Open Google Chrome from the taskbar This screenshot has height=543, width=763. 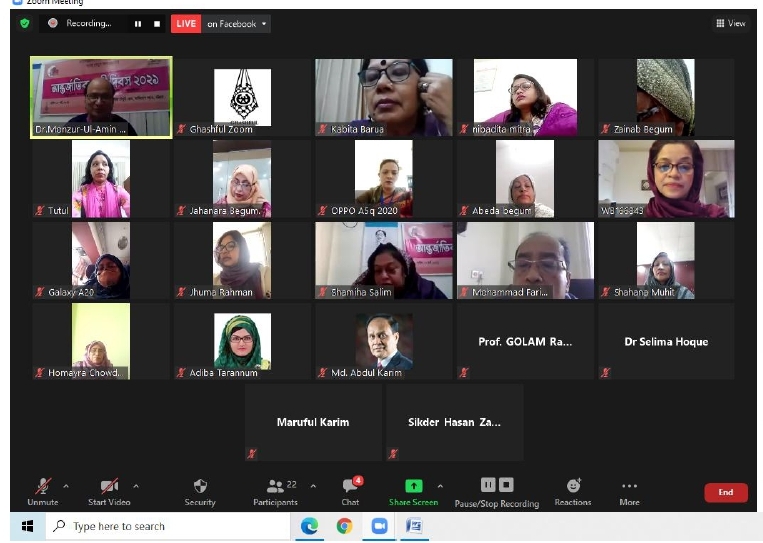tap(345, 526)
